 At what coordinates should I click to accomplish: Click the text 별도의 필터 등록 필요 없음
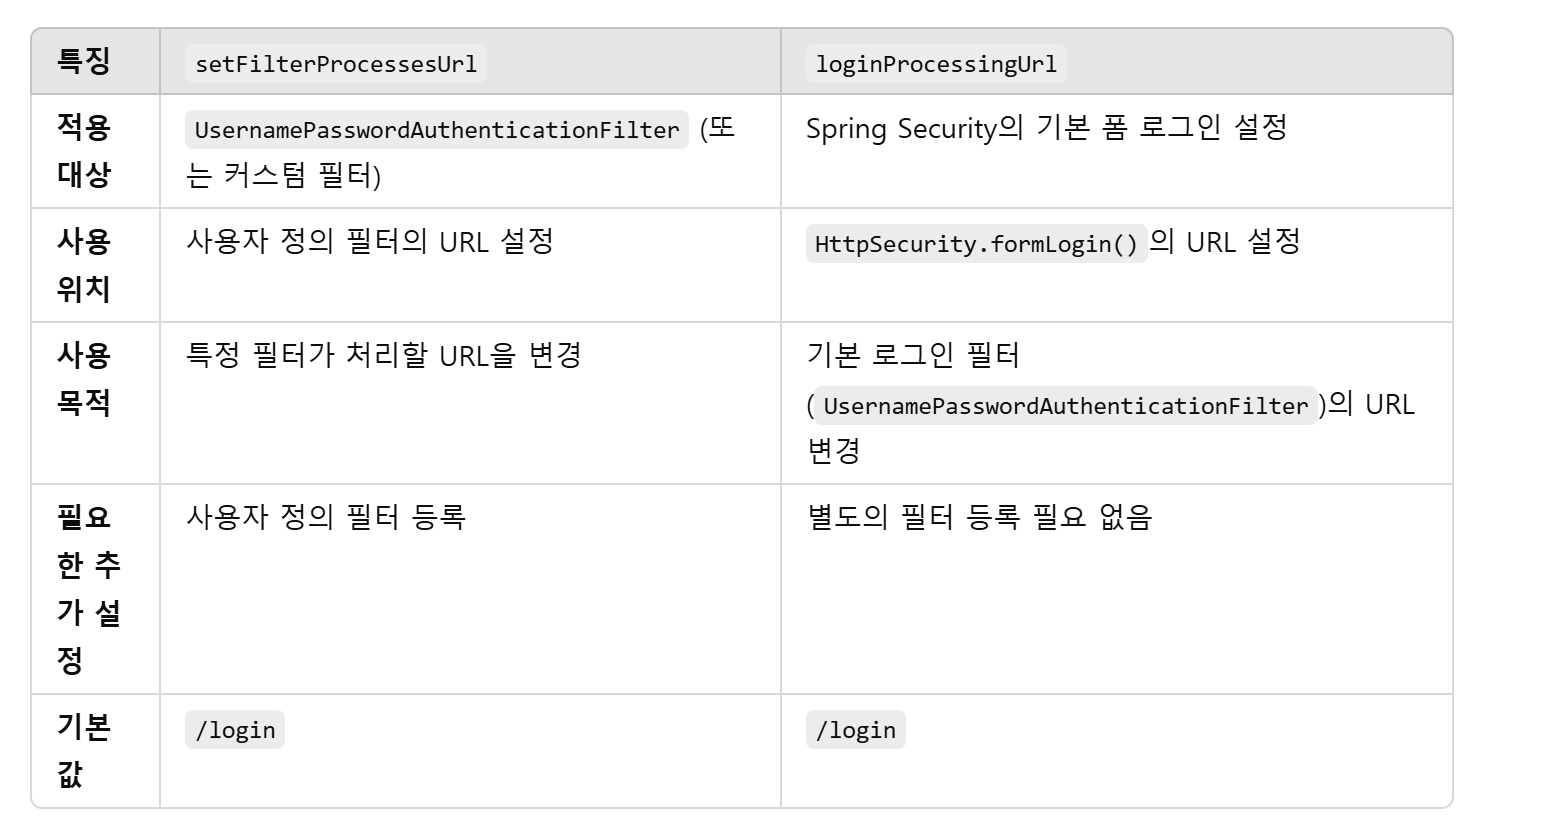(x=980, y=518)
